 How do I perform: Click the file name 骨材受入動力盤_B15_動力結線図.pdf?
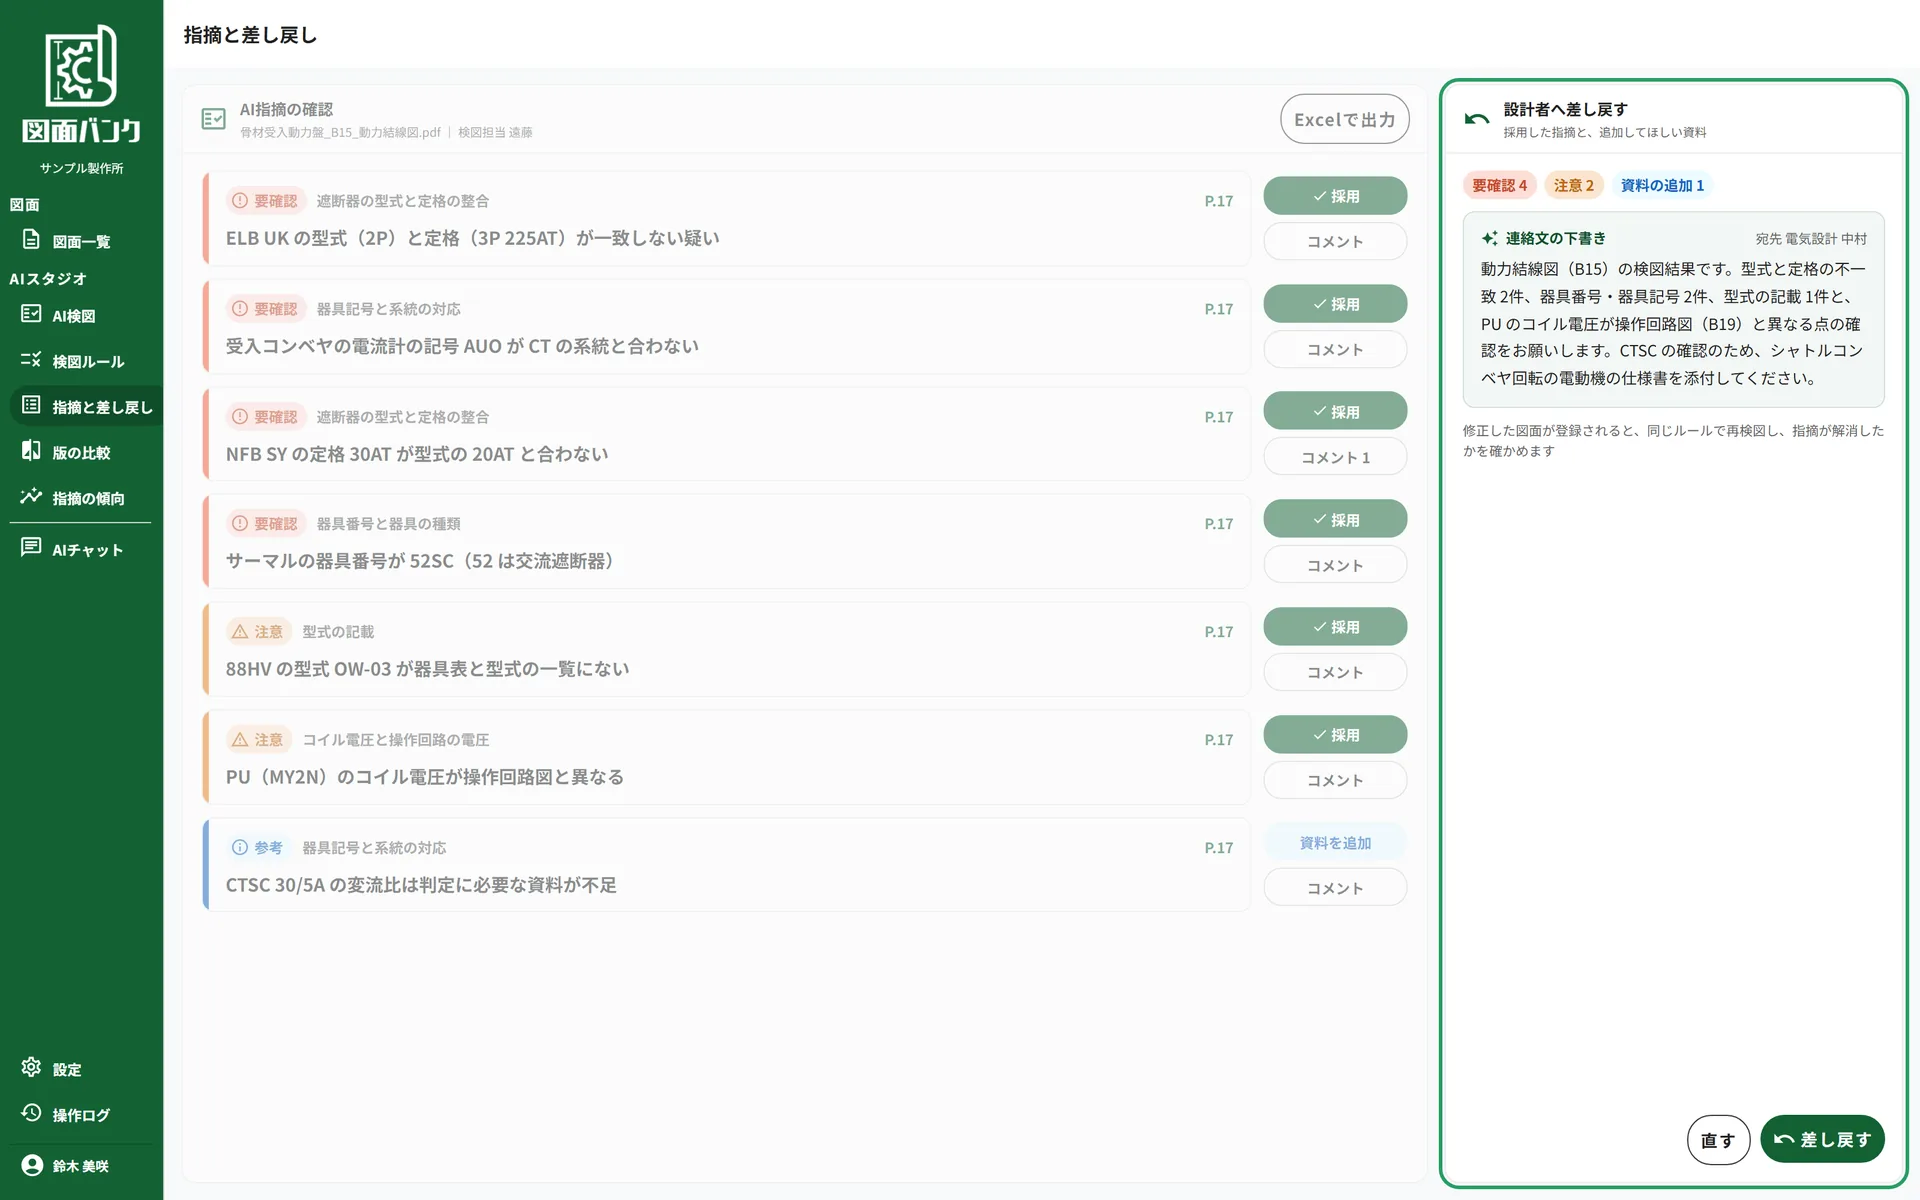[x=340, y=132]
